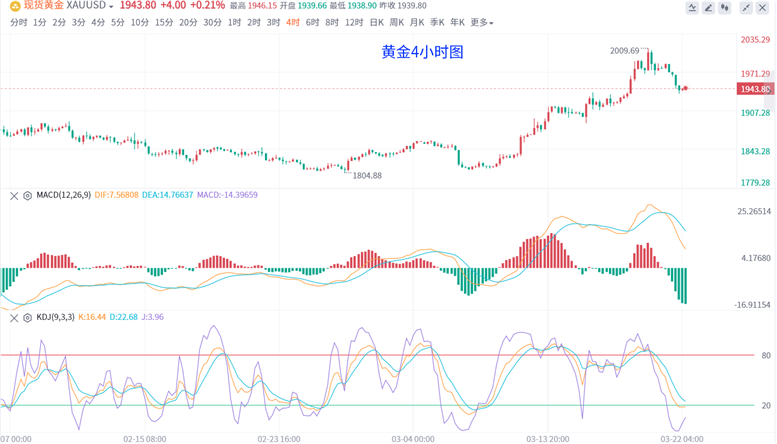Switch to the 年K yearly chart
Image resolution: width=777 pixels, height=444 pixels.
coord(457,22)
